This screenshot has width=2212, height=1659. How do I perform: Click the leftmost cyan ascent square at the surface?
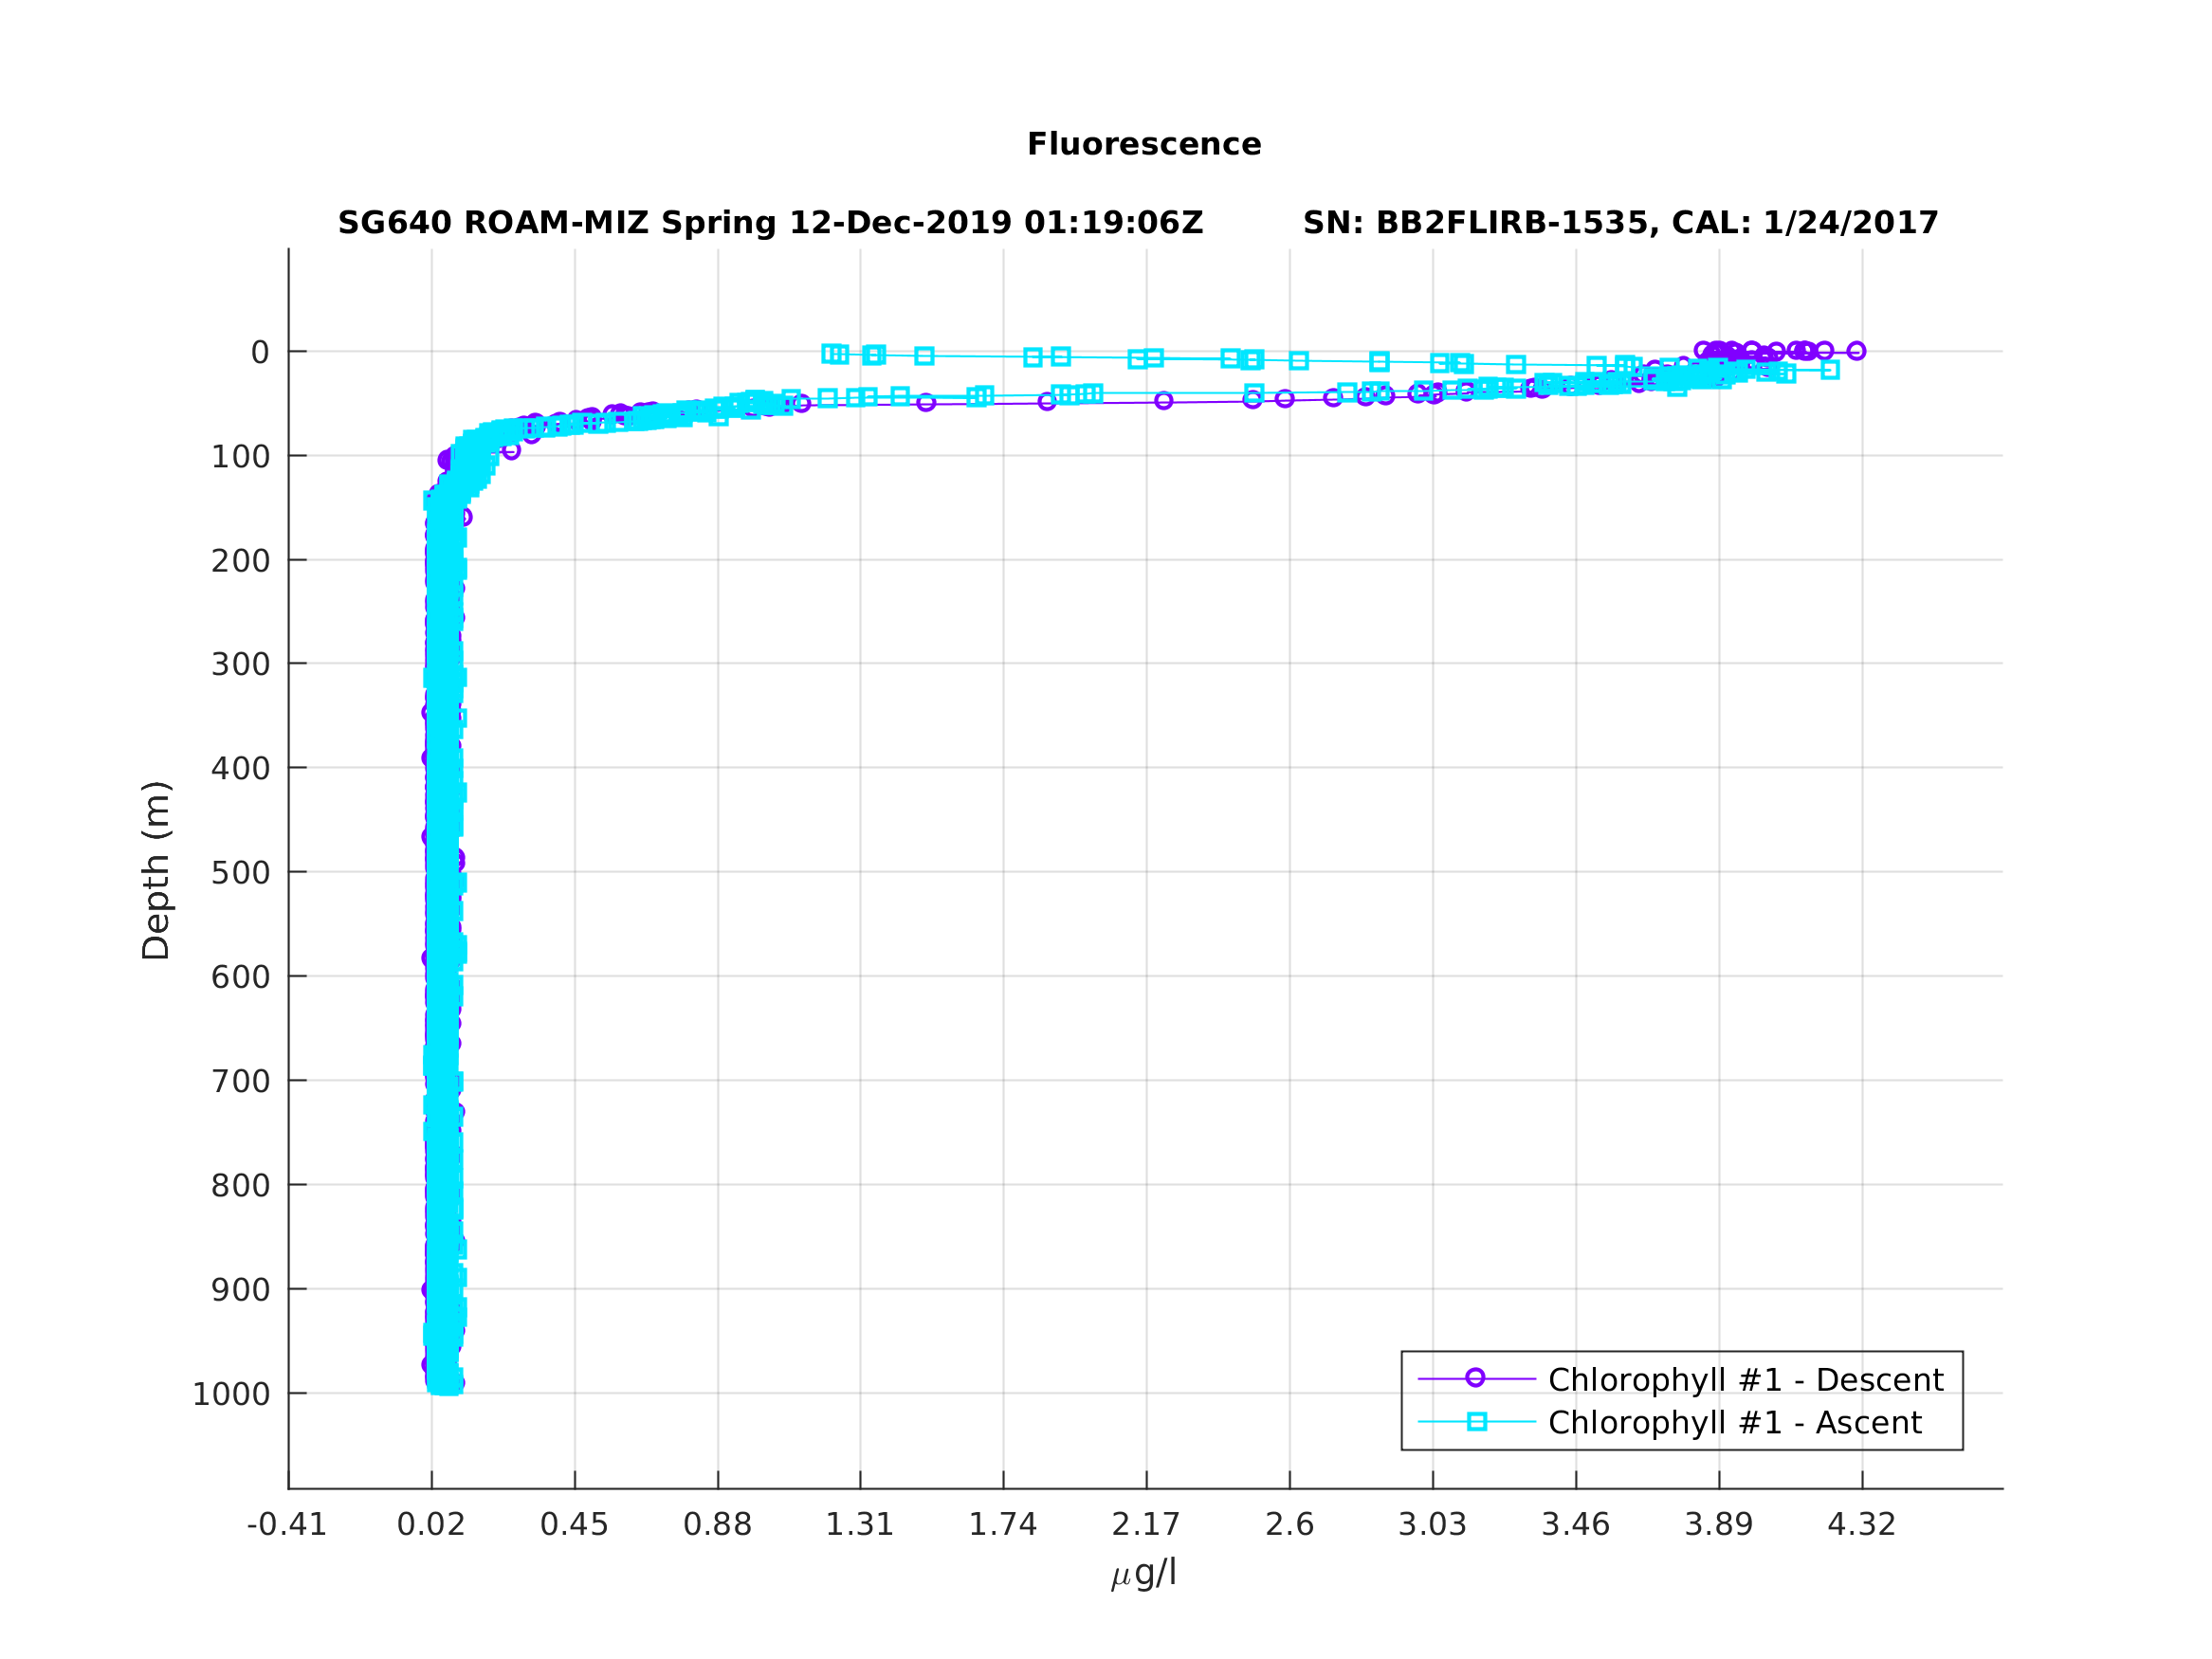click(x=829, y=353)
